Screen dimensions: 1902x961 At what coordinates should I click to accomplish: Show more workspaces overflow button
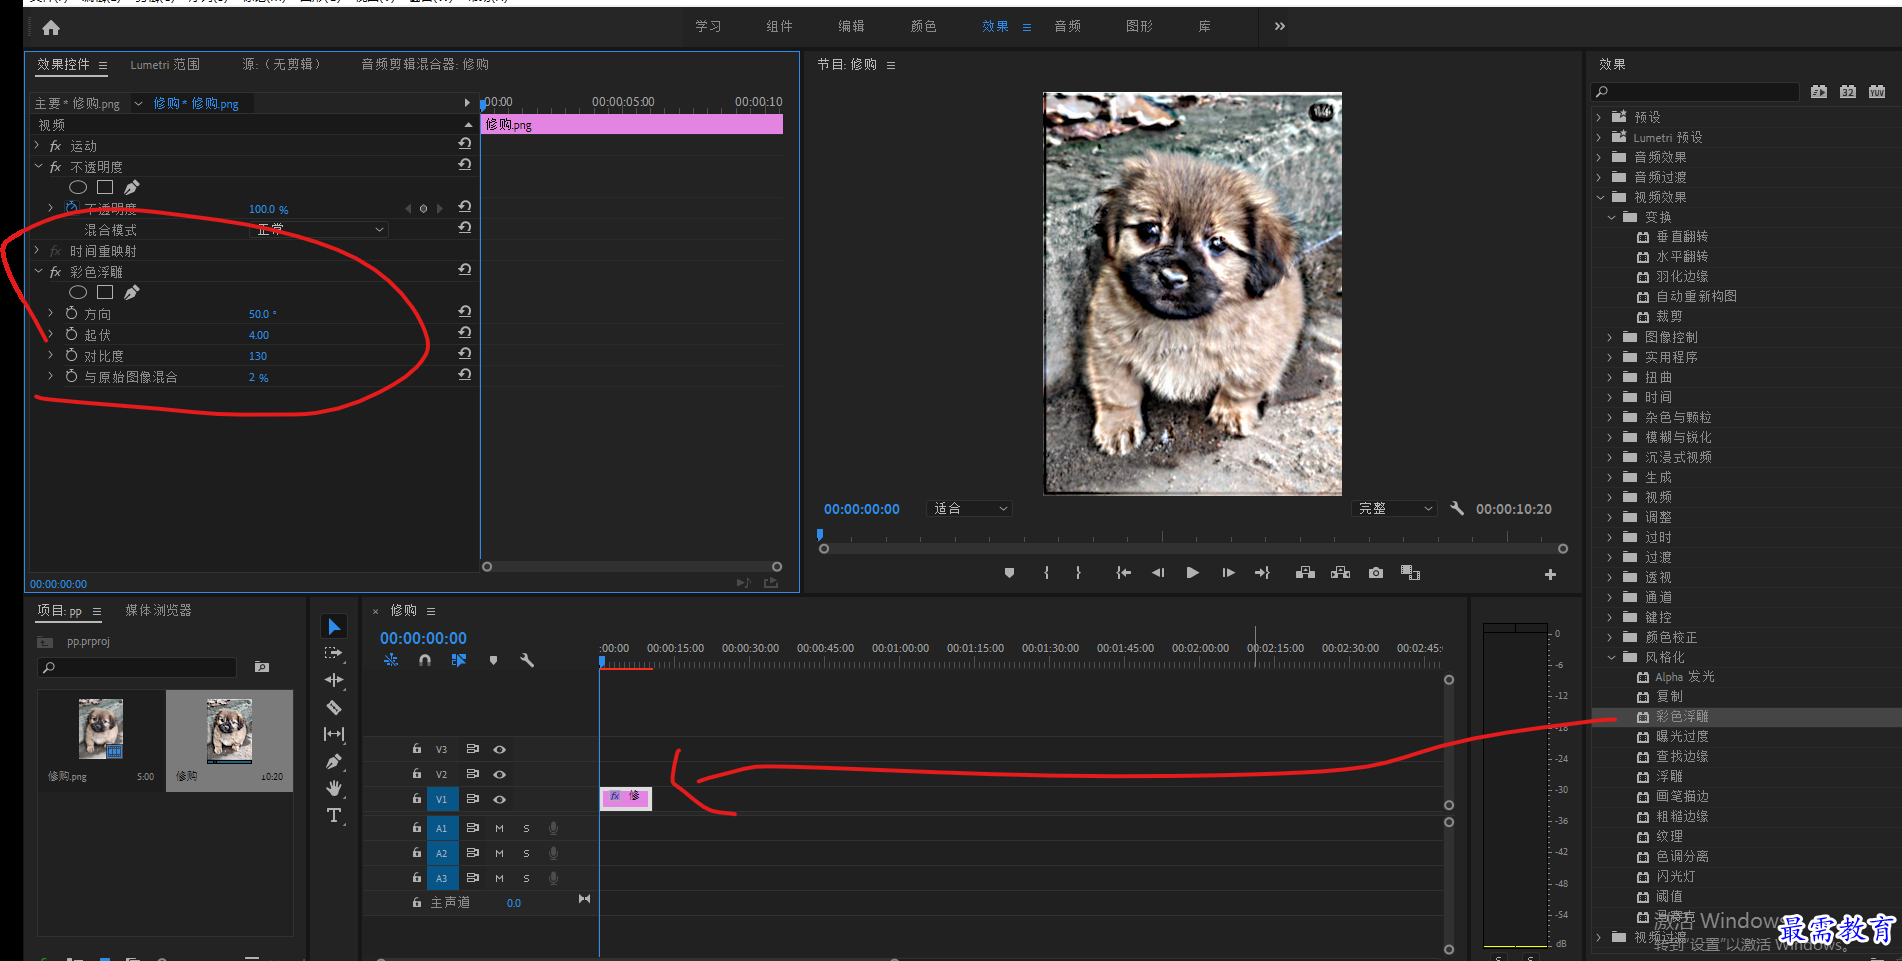point(1279,26)
